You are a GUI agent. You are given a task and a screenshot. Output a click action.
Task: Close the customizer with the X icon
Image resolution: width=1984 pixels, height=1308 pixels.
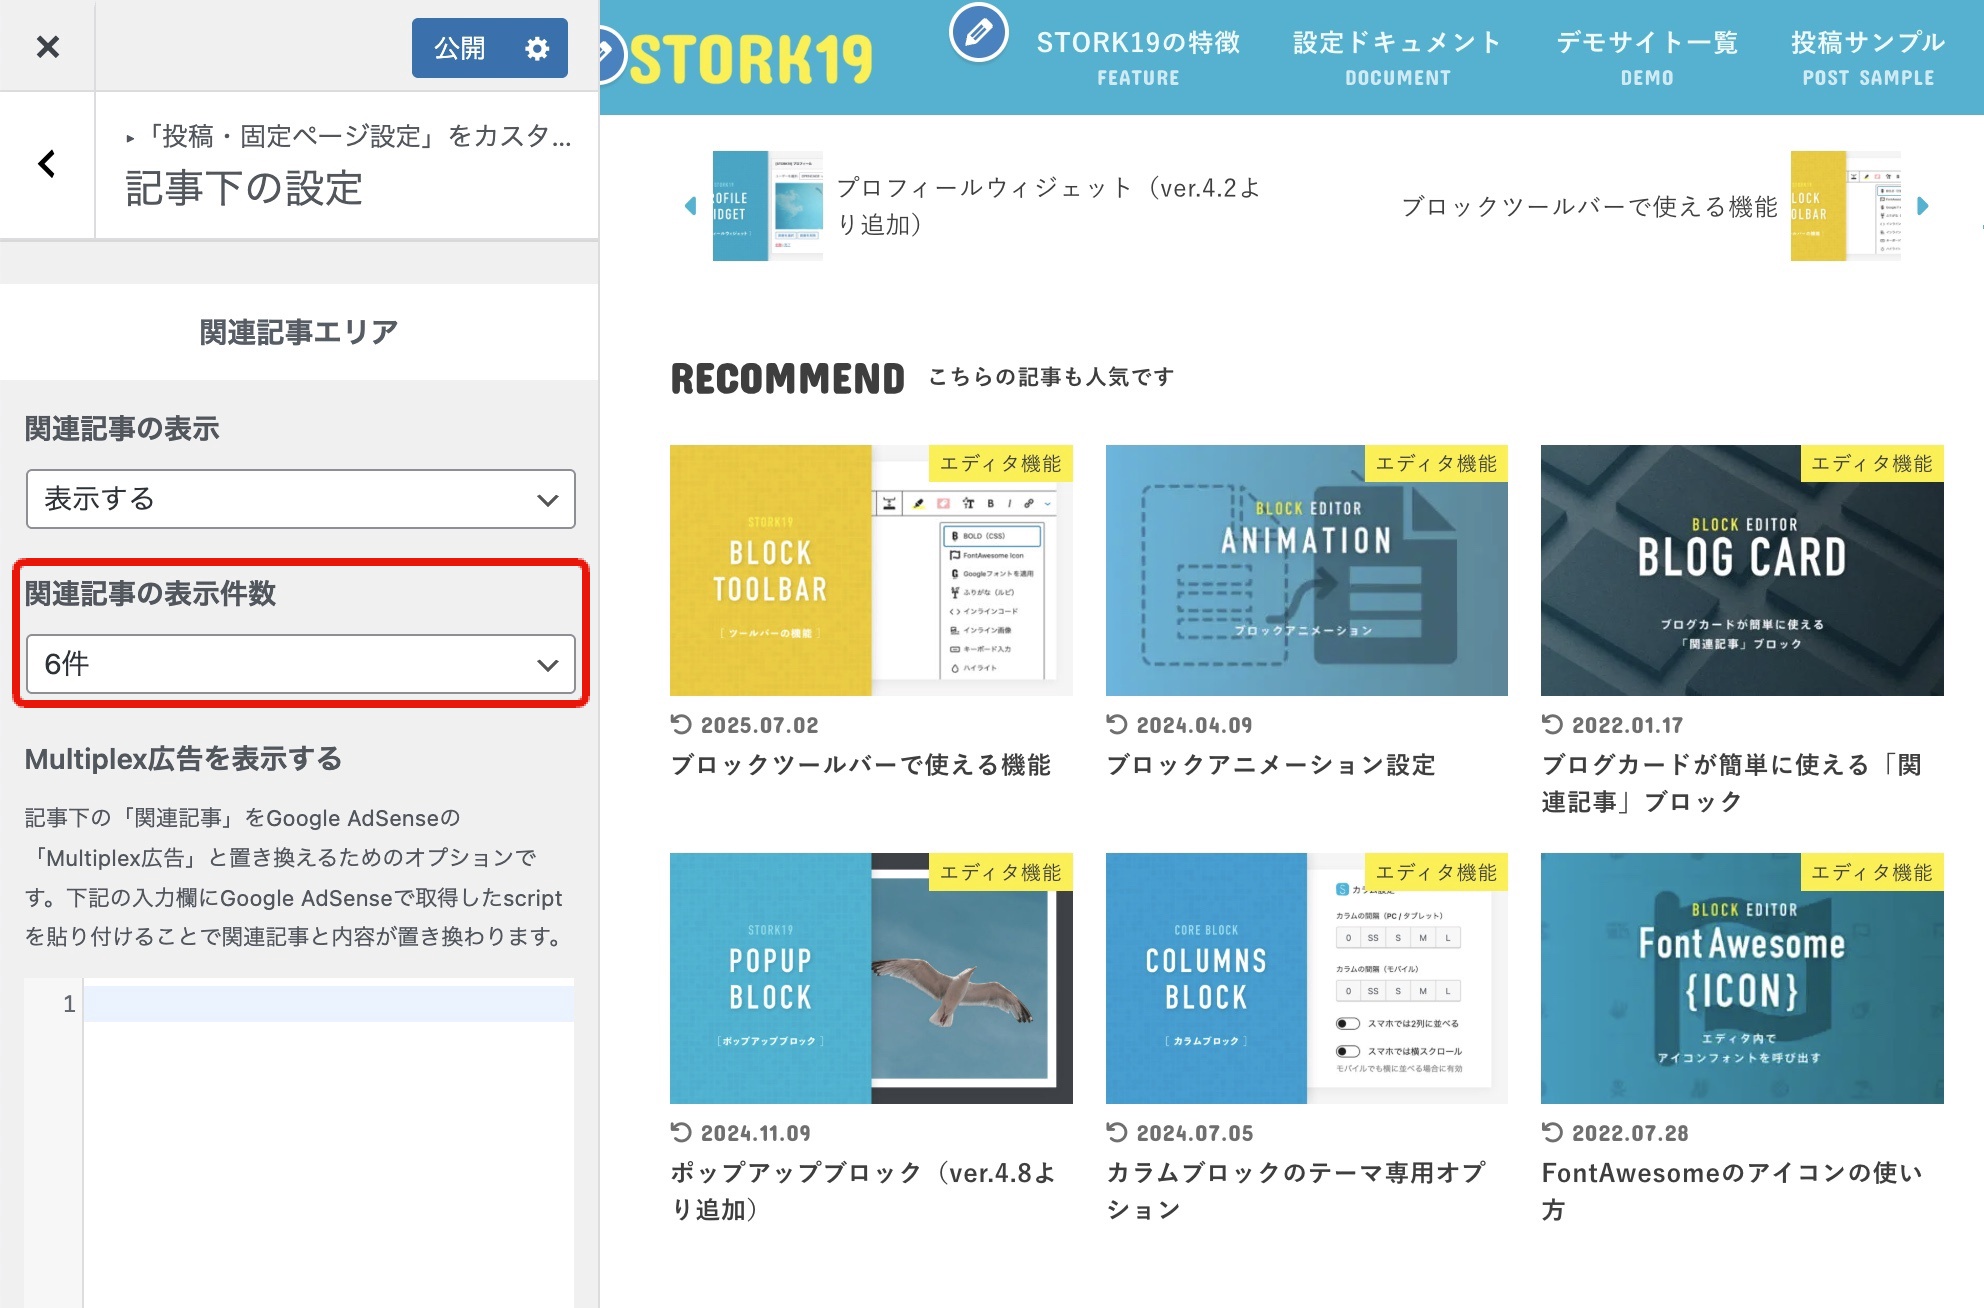coord(47,47)
